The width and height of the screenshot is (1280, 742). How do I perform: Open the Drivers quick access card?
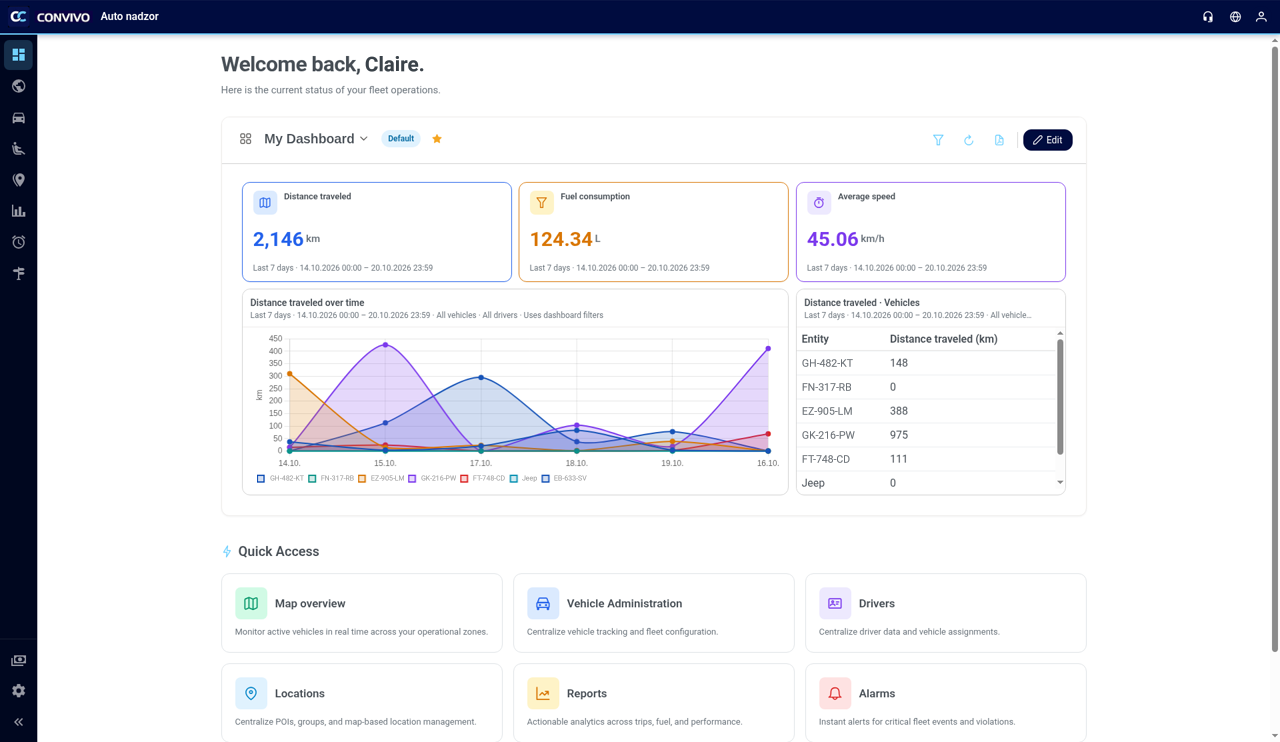[945, 613]
